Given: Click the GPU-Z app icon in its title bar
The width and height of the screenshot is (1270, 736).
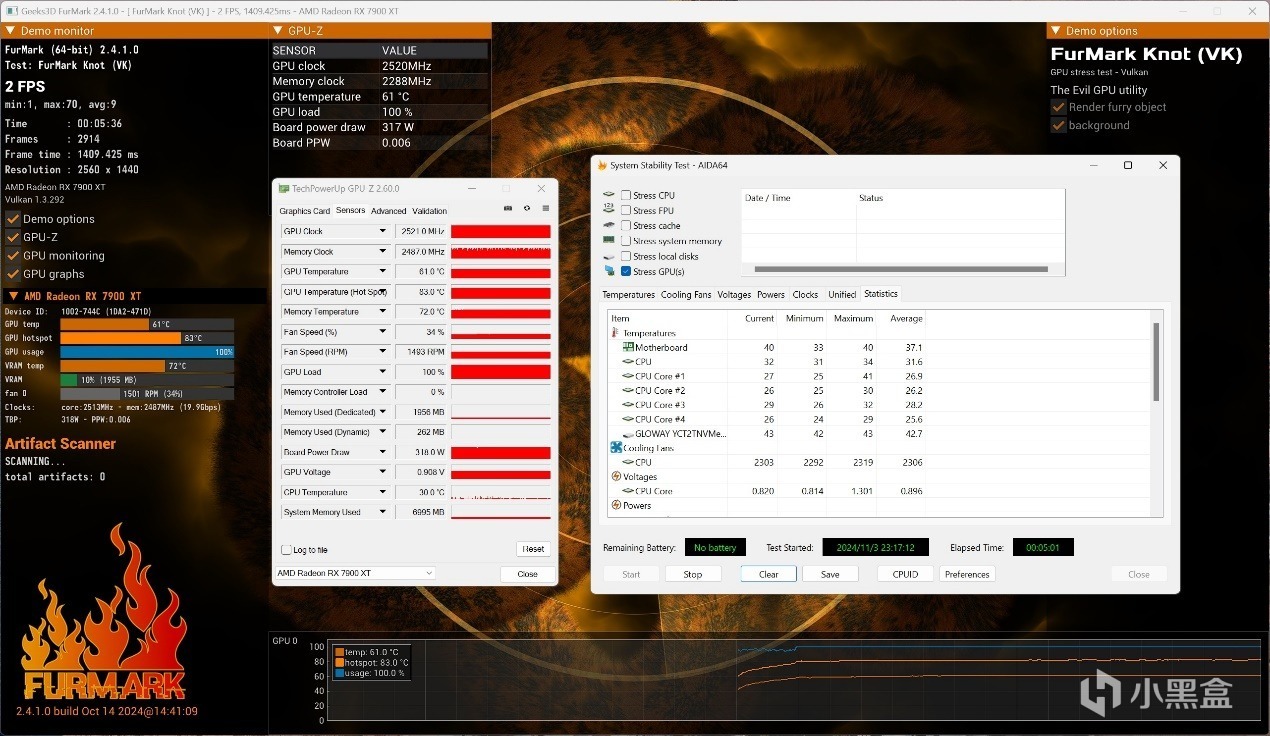Looking at the screenshot, I should tap(284, 188).
